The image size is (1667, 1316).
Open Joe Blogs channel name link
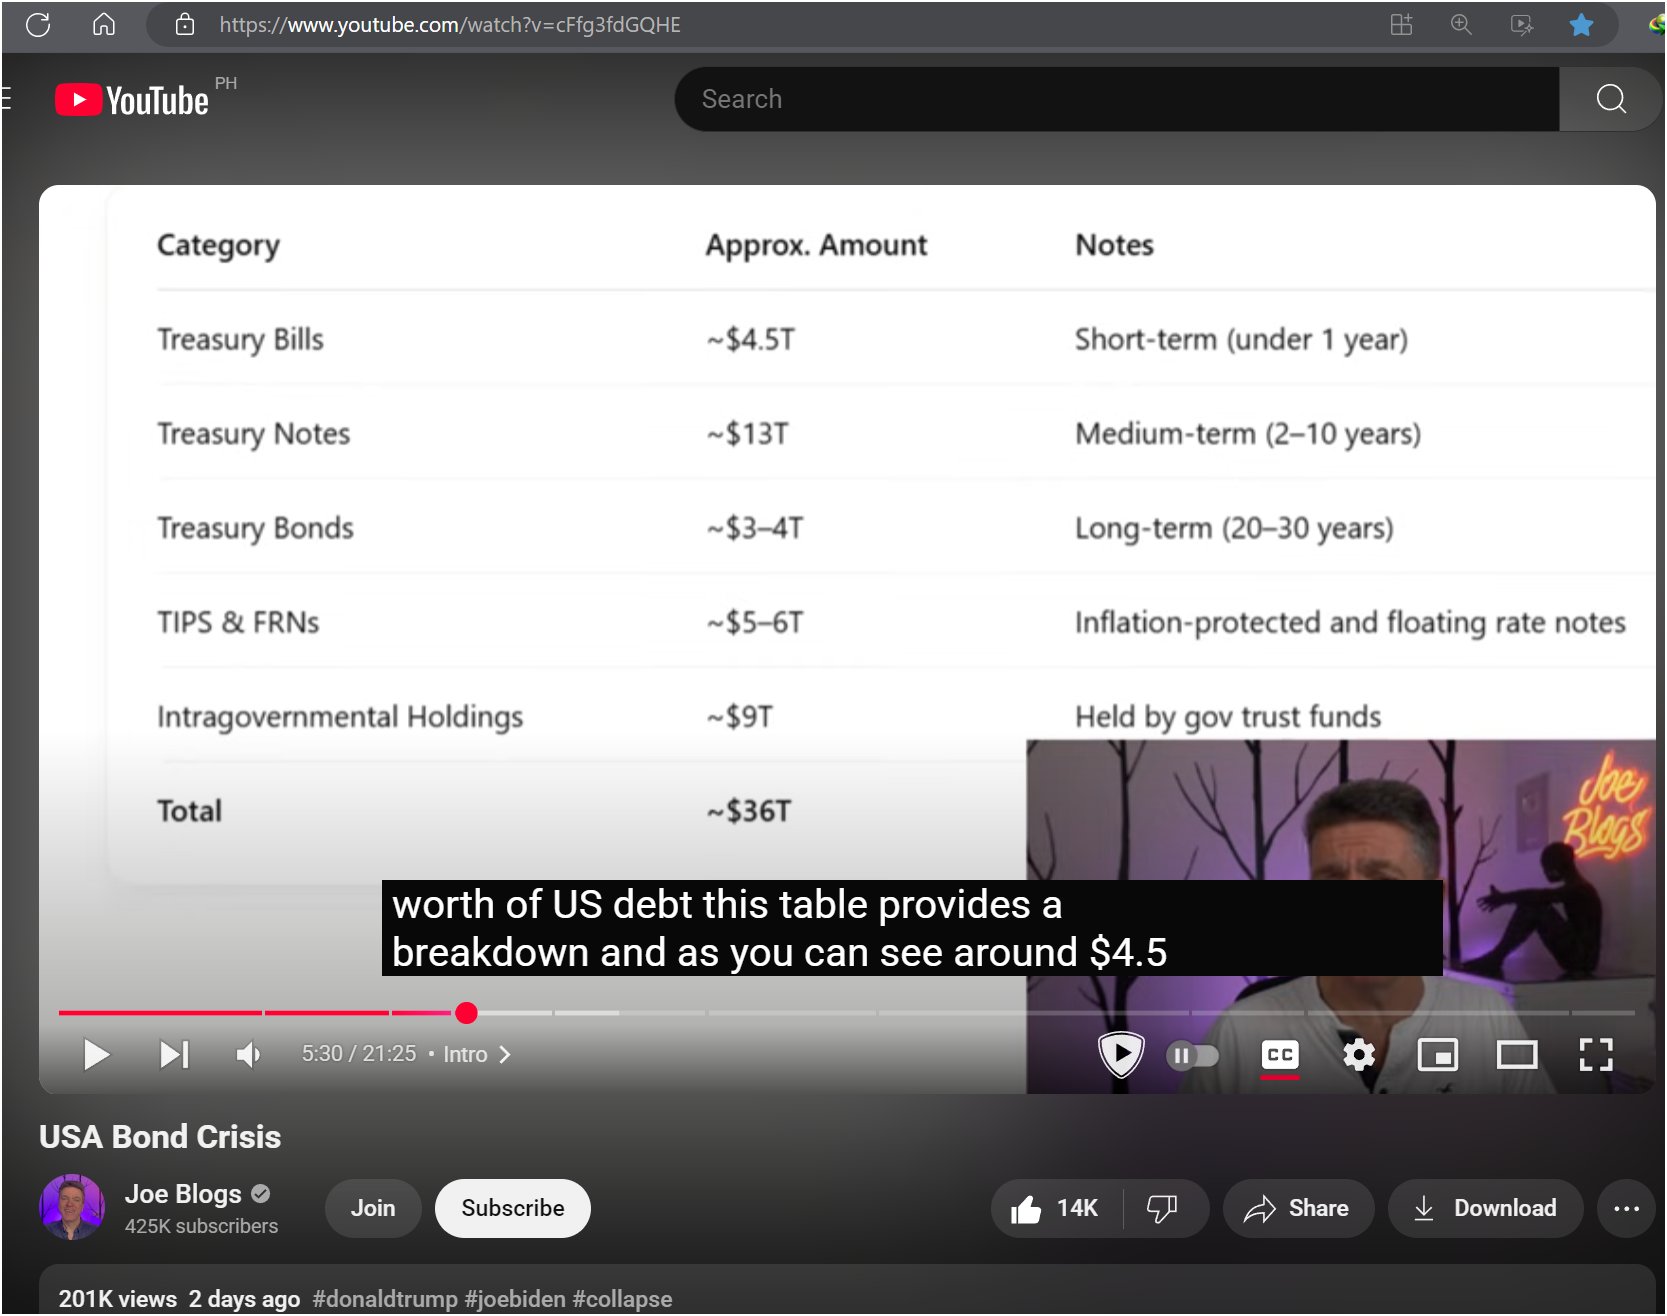coord(183,1194)
